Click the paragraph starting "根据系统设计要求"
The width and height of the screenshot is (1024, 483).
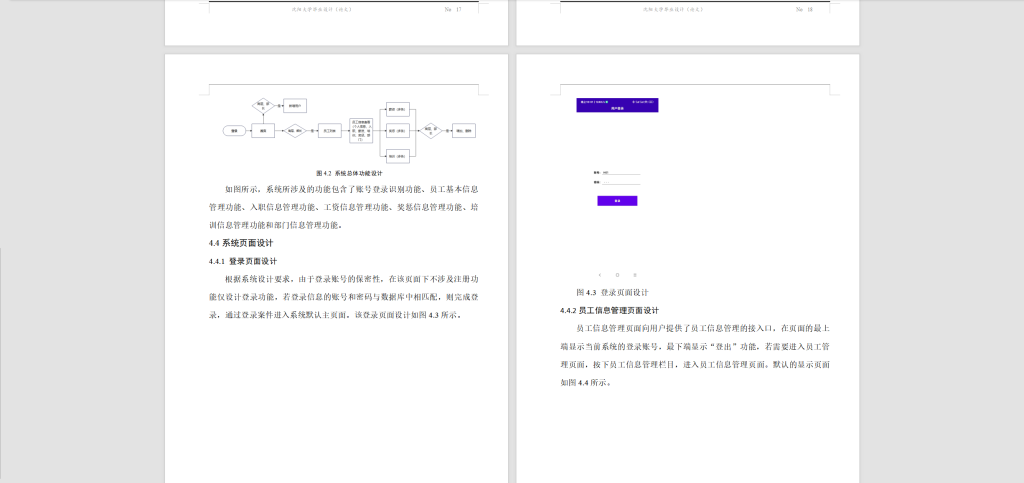click(x=344, y=297)
